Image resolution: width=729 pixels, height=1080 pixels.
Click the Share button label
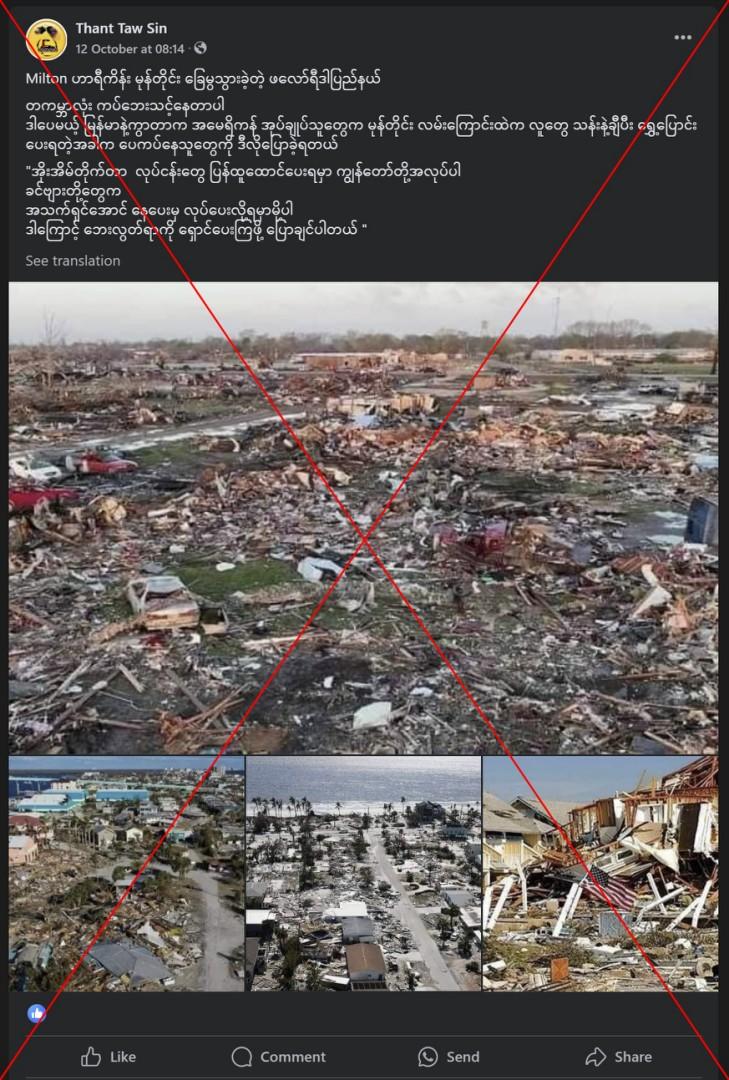point(633,1057)
